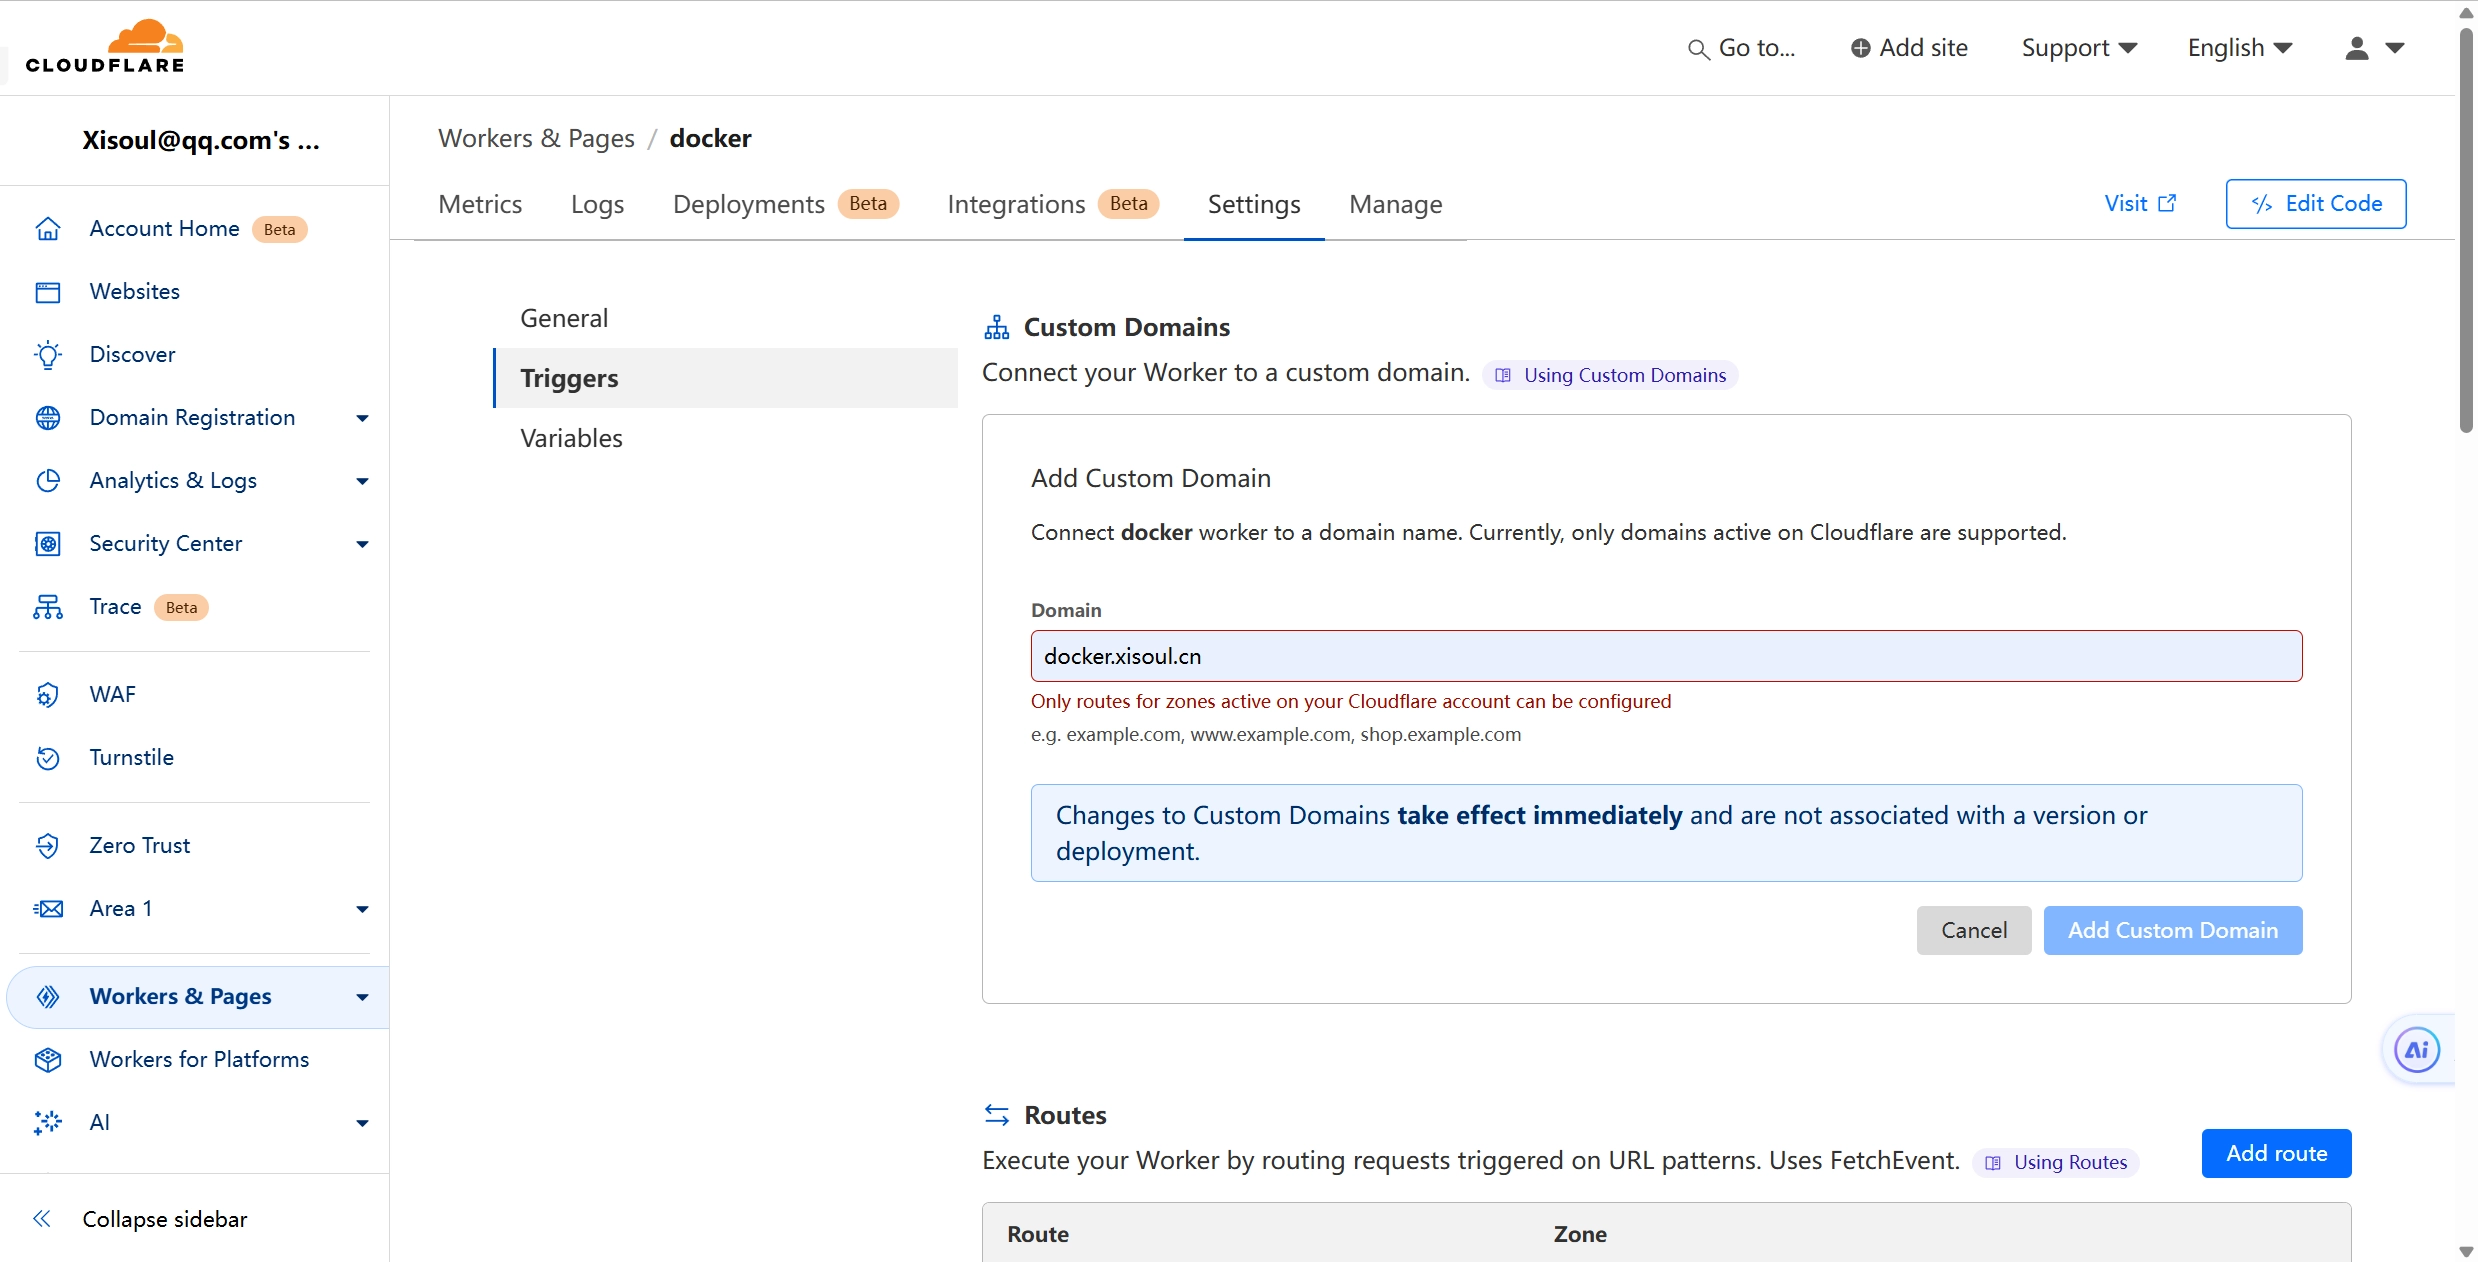The width and height of the screenshot is (2478, 1262).
Task: Expand the Domain Registration submenu arrow
Action: pyautogui.click(x=362, y=418)
